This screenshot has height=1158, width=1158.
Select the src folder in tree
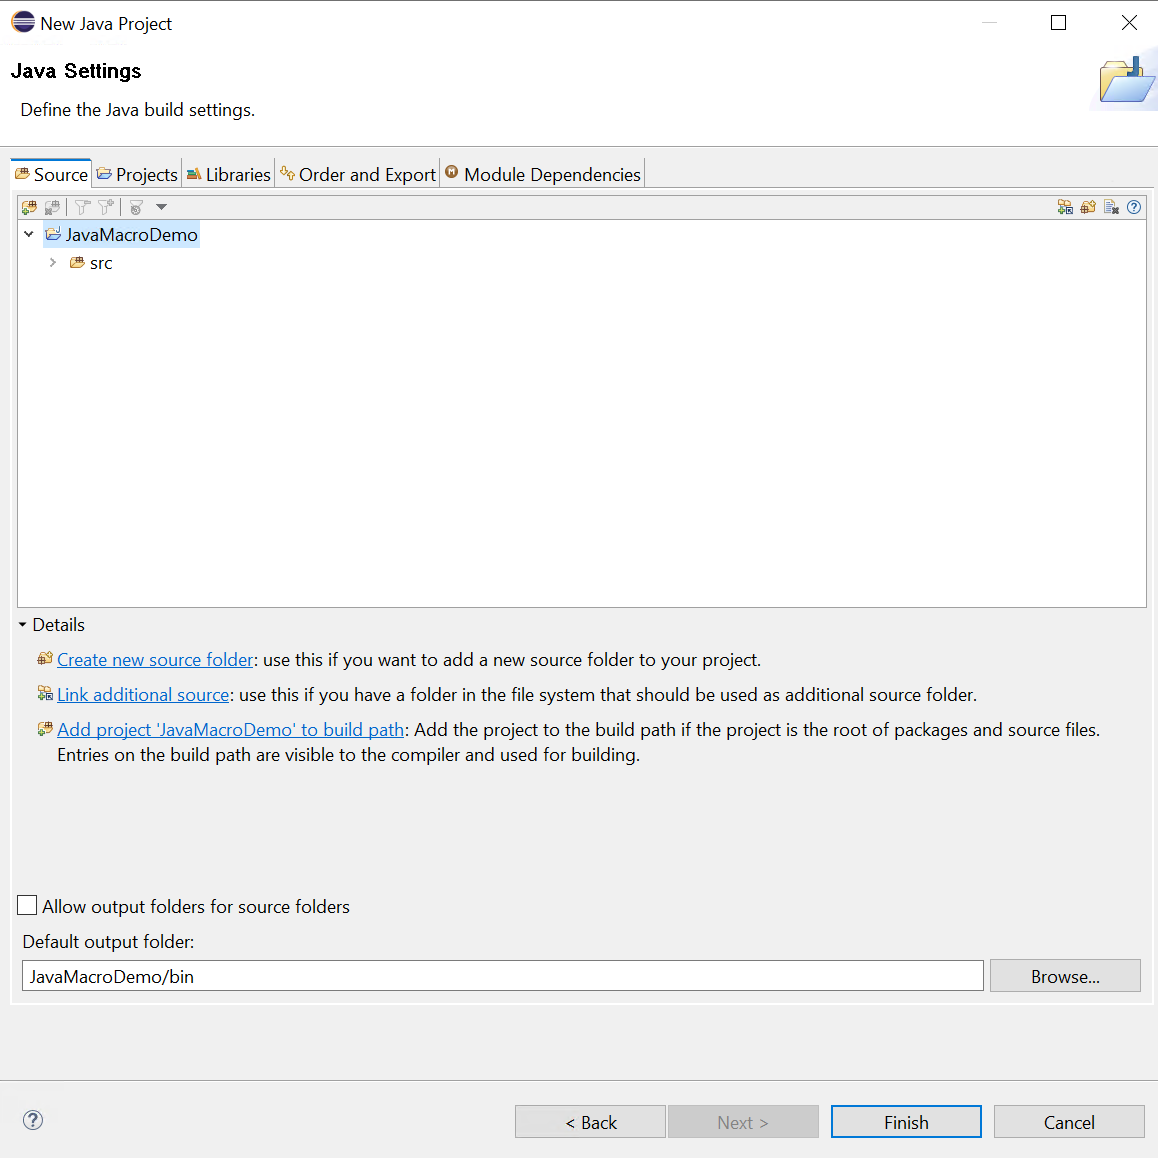[x=92, y=263]
